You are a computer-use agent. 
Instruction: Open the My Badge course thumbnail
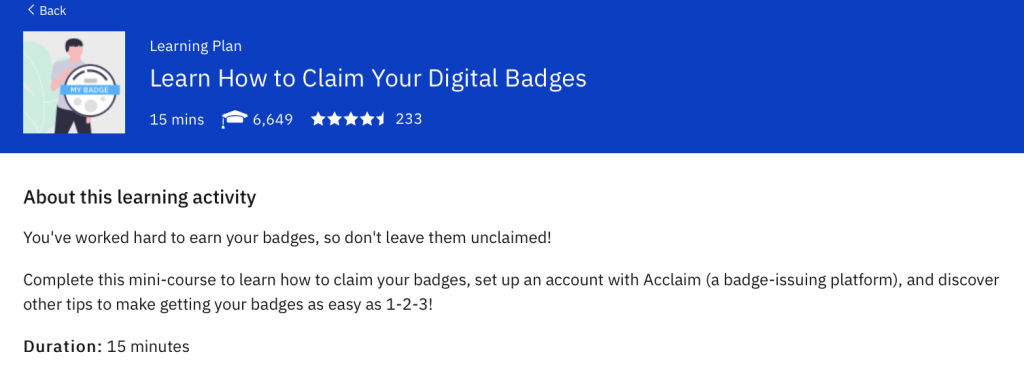[x=74, y=82]
